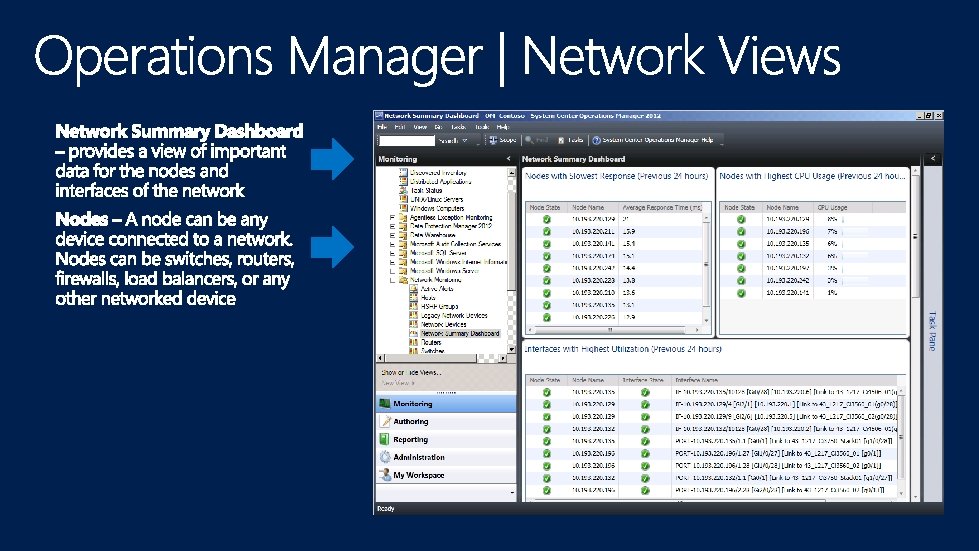Click the Discovered Inventory view icon
Image resolution: width=979 pixels, height=551 pixels.
click(x=403, y=172)
